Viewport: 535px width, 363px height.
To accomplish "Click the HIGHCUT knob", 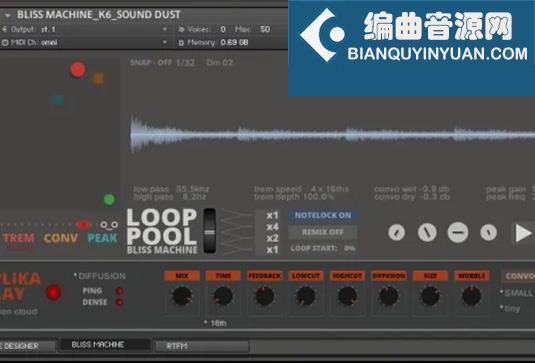I will (347, 296).
